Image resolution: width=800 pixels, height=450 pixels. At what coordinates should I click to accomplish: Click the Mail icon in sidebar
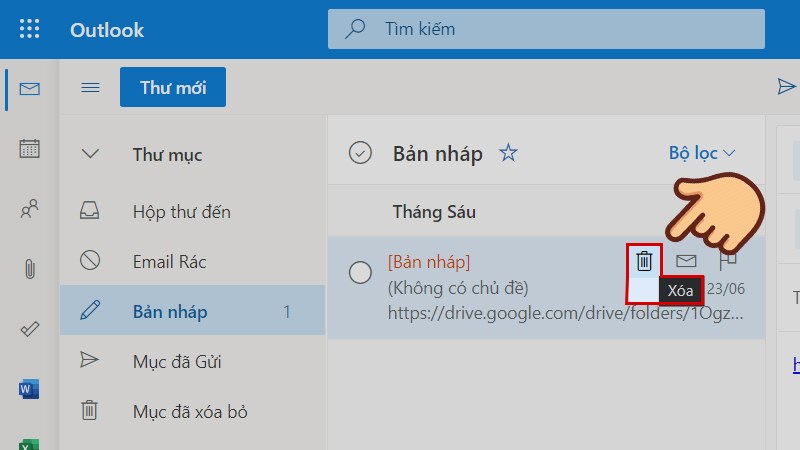pyautogui.click(x=30, y=89)
